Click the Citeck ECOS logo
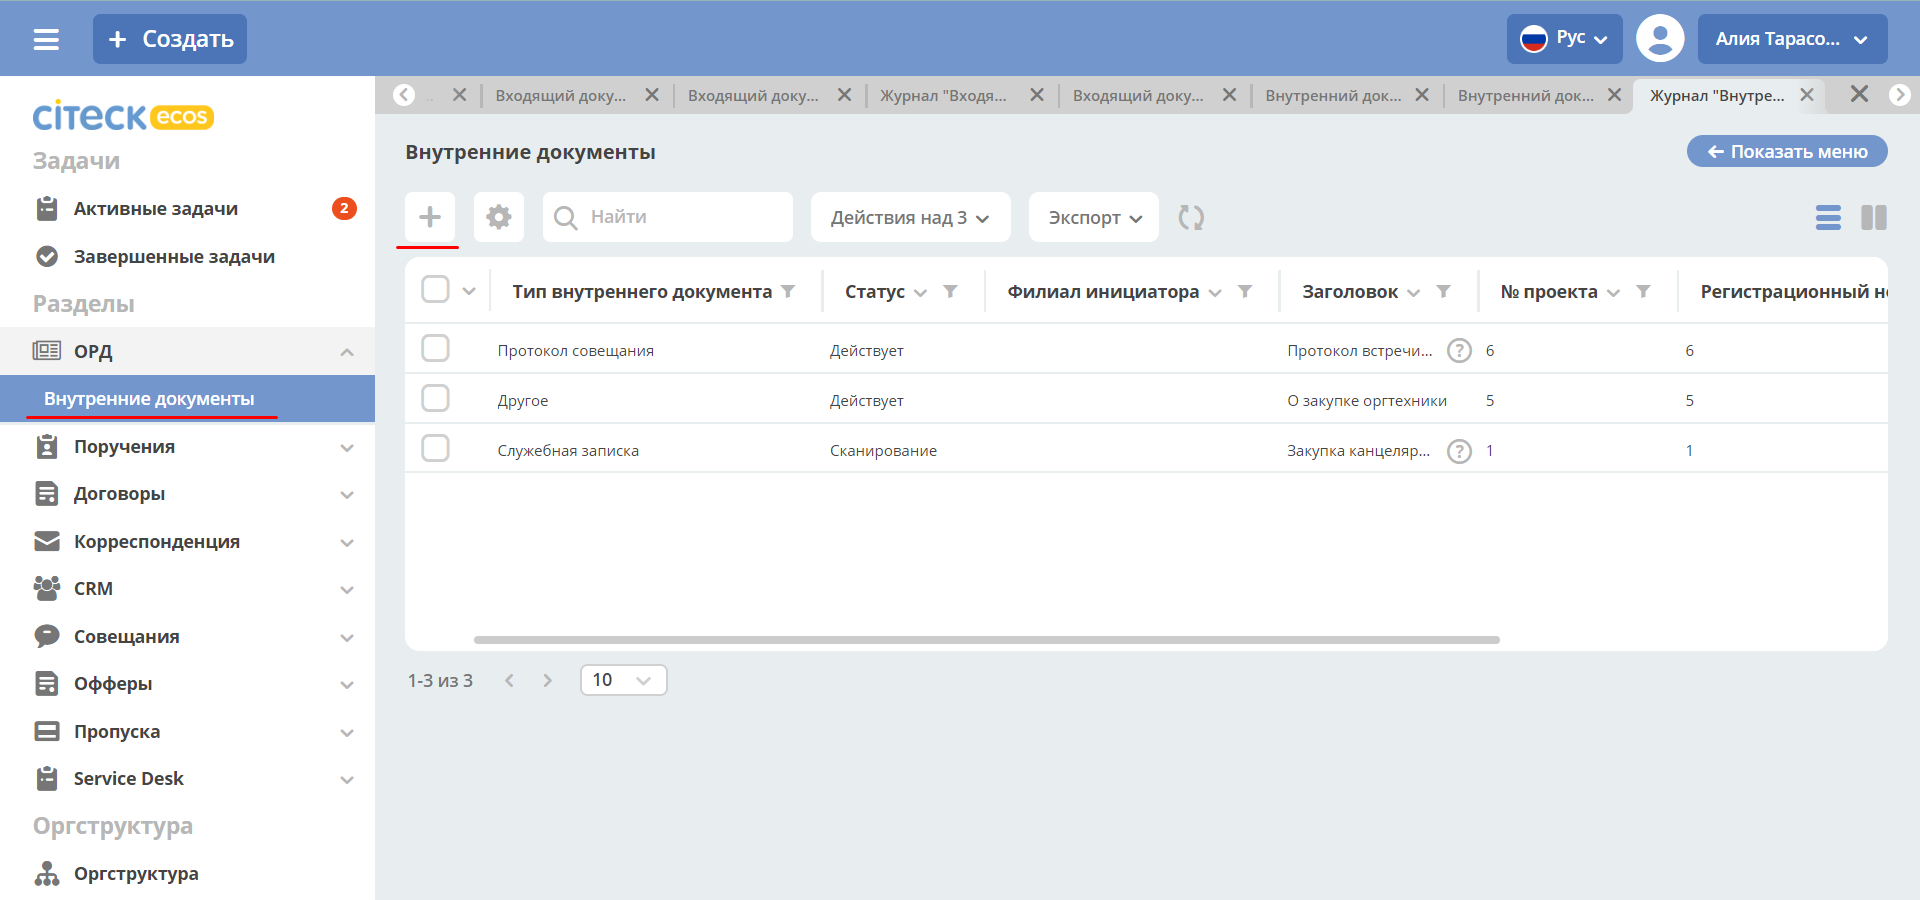 123,116
